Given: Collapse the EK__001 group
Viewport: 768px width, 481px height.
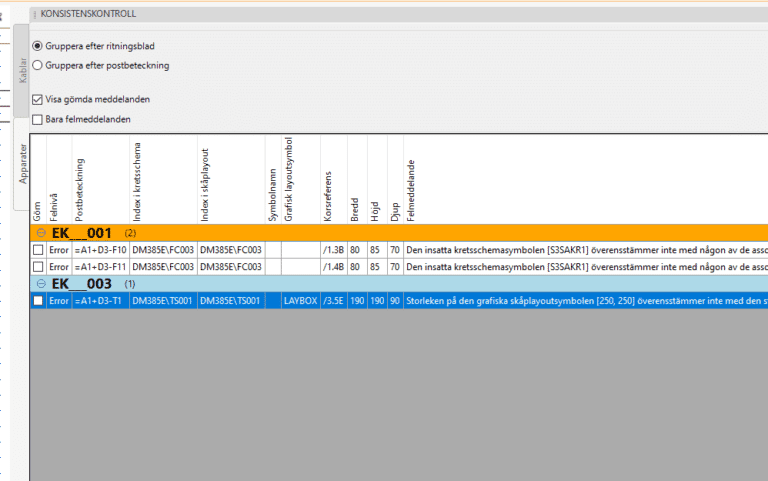Looking at the screenshot, I should pyautogui.click(x=40, y=233).
